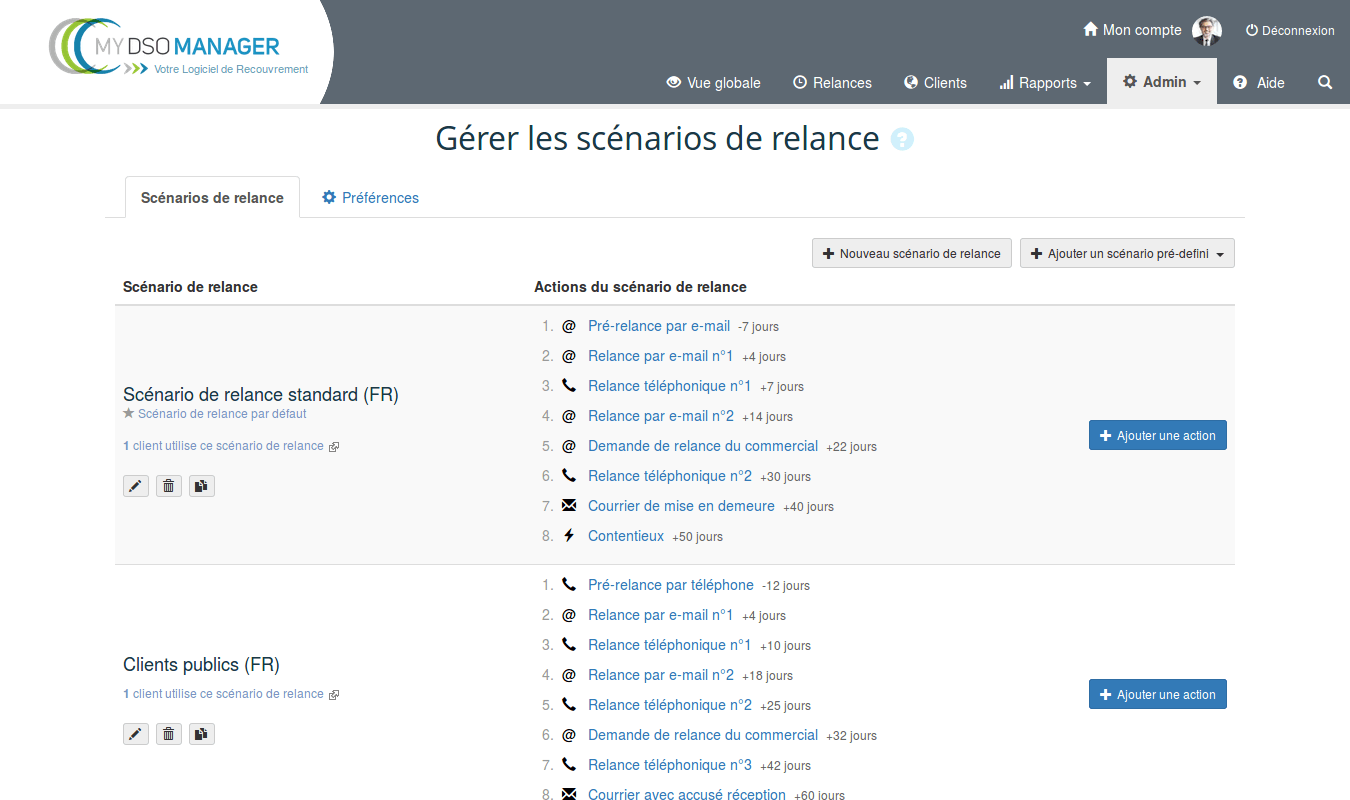
Task: Click trash icon under Clients publics (FR)
Action: pyautogui.click(x=169, y=735)
